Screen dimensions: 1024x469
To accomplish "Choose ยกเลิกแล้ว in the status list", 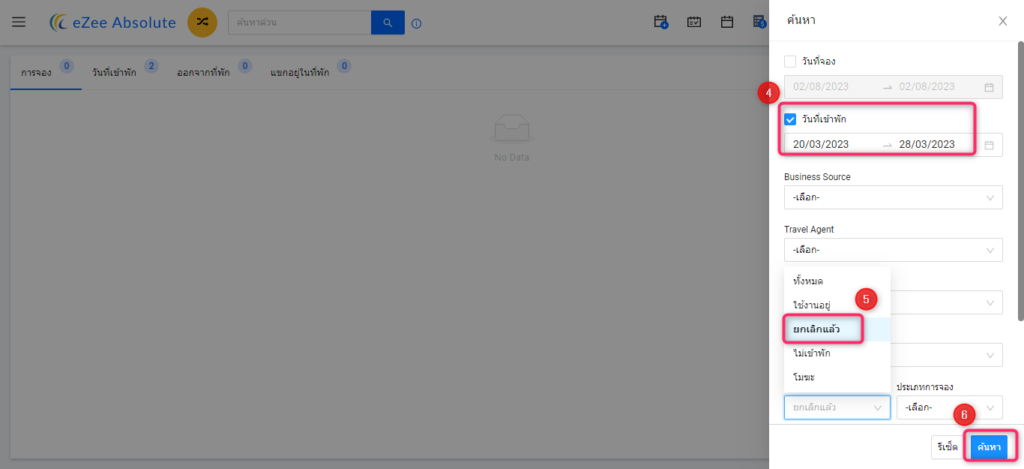I will [837, 329].
